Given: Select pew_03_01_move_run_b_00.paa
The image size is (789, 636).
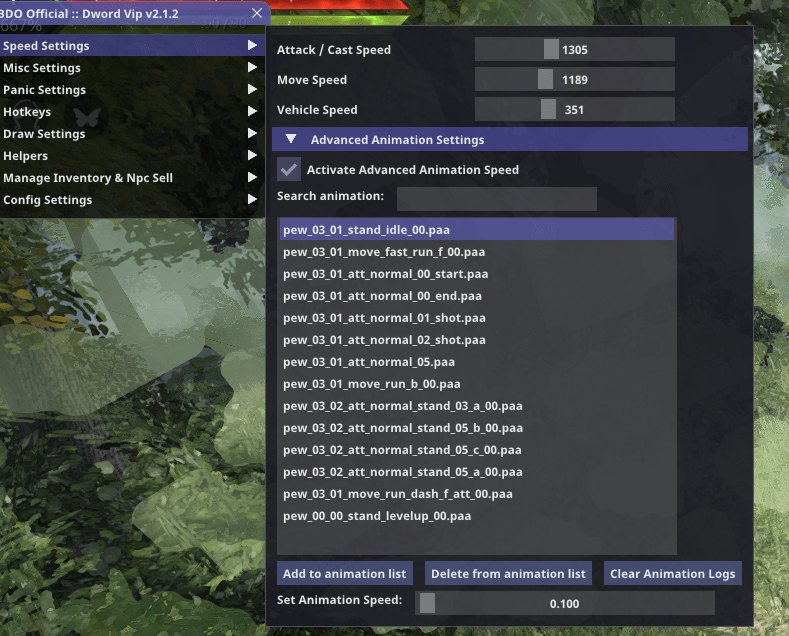Looking at the screenshot, I should click(x=477, y=384).
